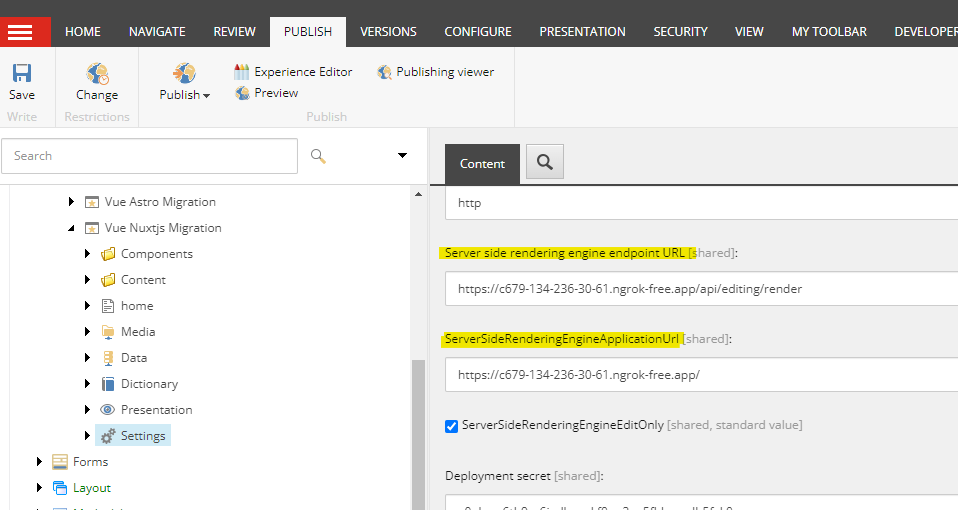Switch to the VIEW ribbon tab
This screenshot has height=510, width=958.
749,32
